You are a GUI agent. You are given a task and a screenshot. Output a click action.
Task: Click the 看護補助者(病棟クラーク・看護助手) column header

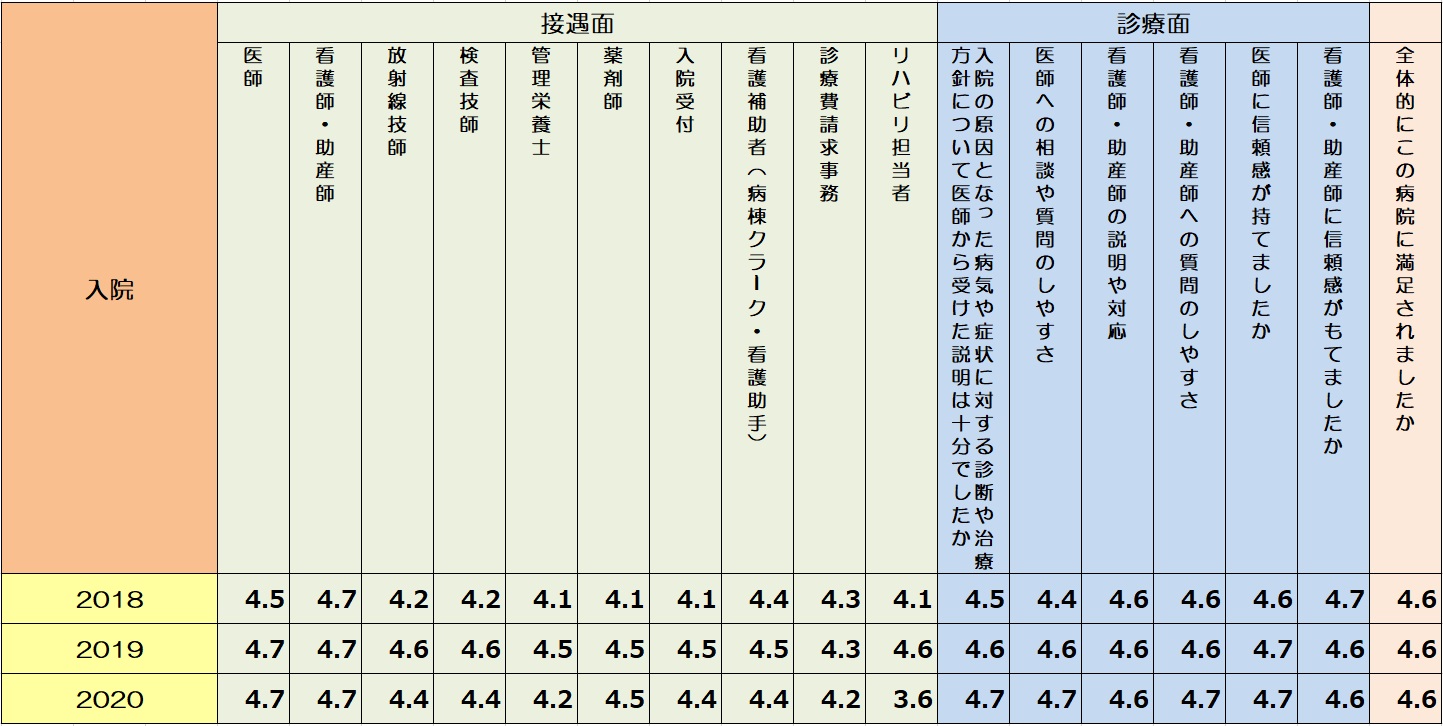(758, 308)
